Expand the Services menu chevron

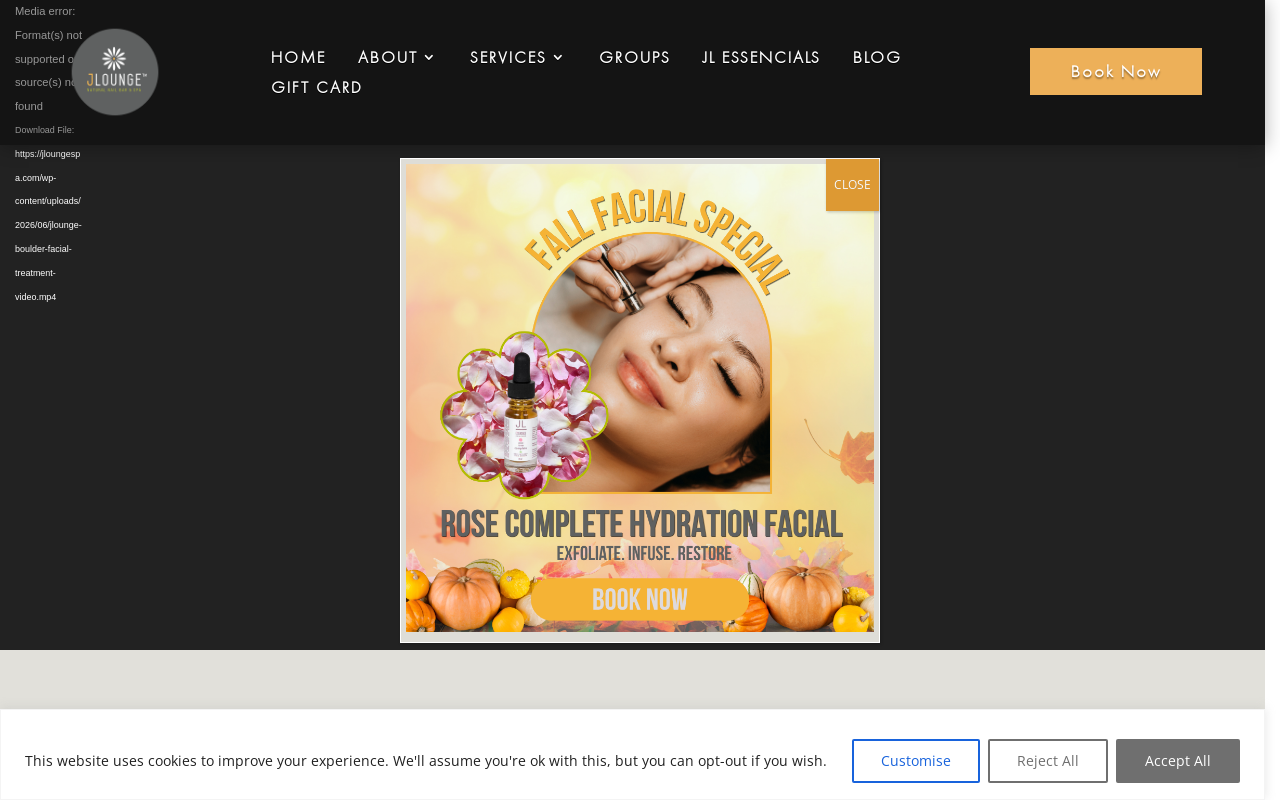pos(558,58)
